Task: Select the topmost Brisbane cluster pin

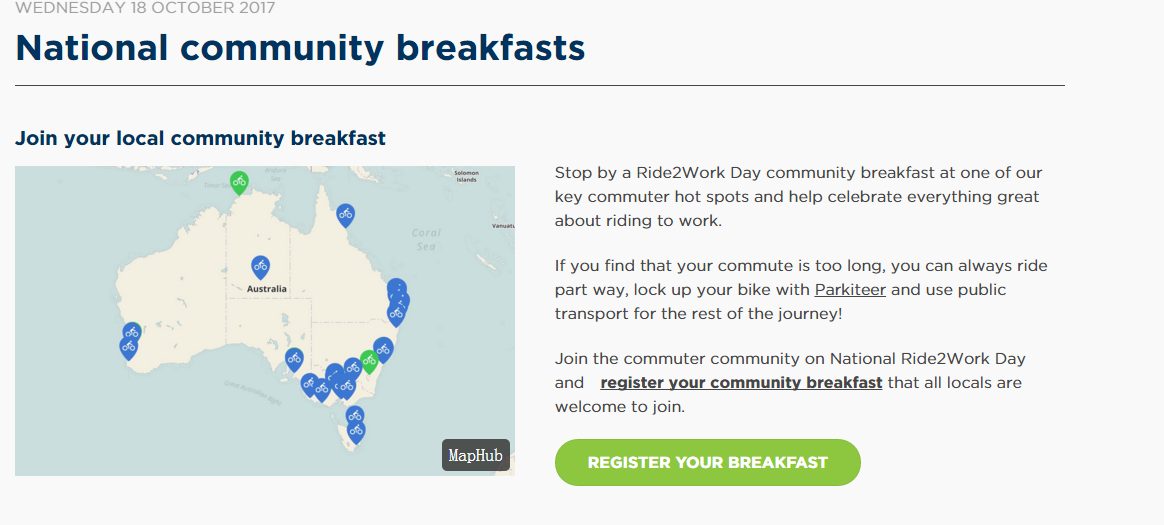Action: [397, 287]
